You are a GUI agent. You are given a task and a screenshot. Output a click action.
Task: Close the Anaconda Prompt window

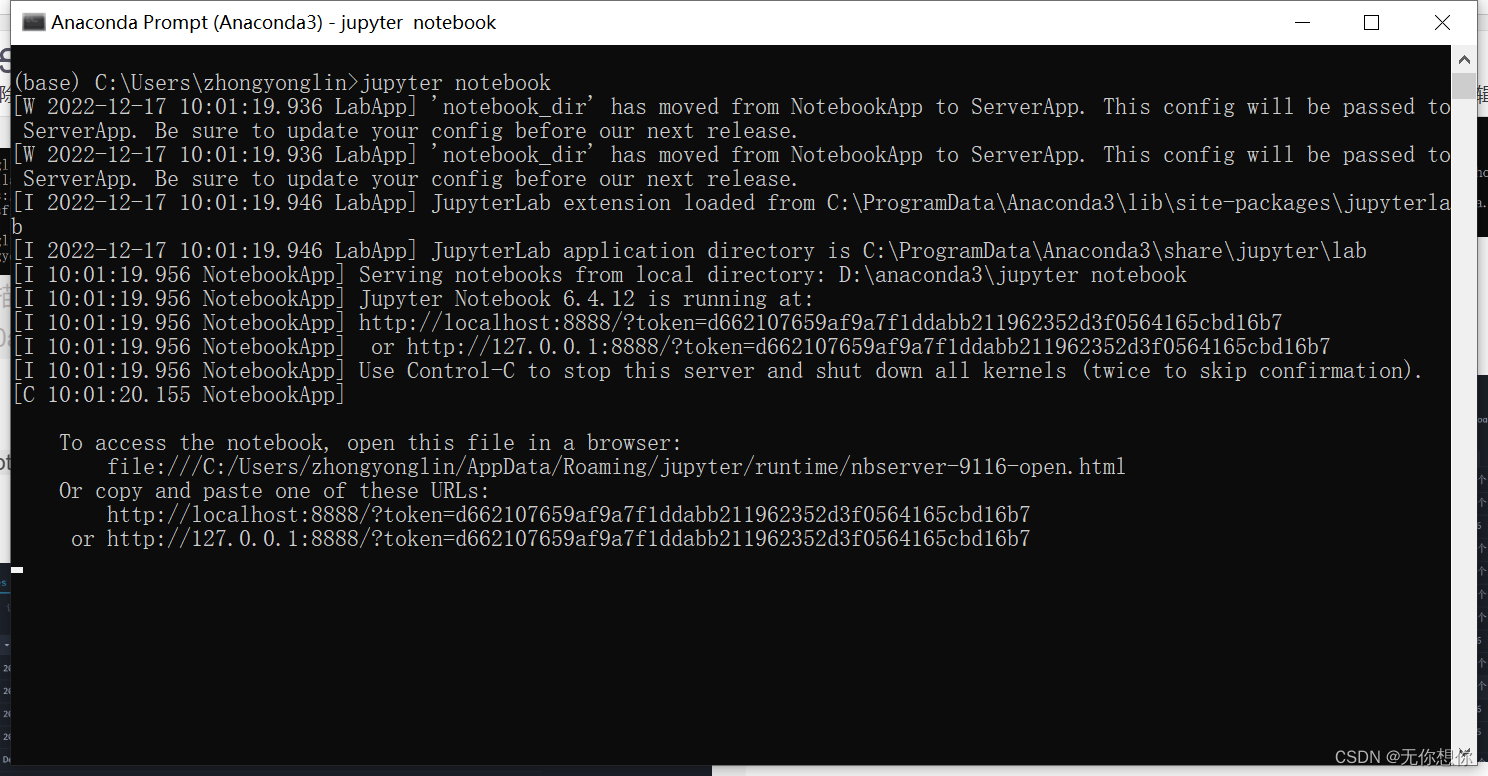coord(1442,22)
